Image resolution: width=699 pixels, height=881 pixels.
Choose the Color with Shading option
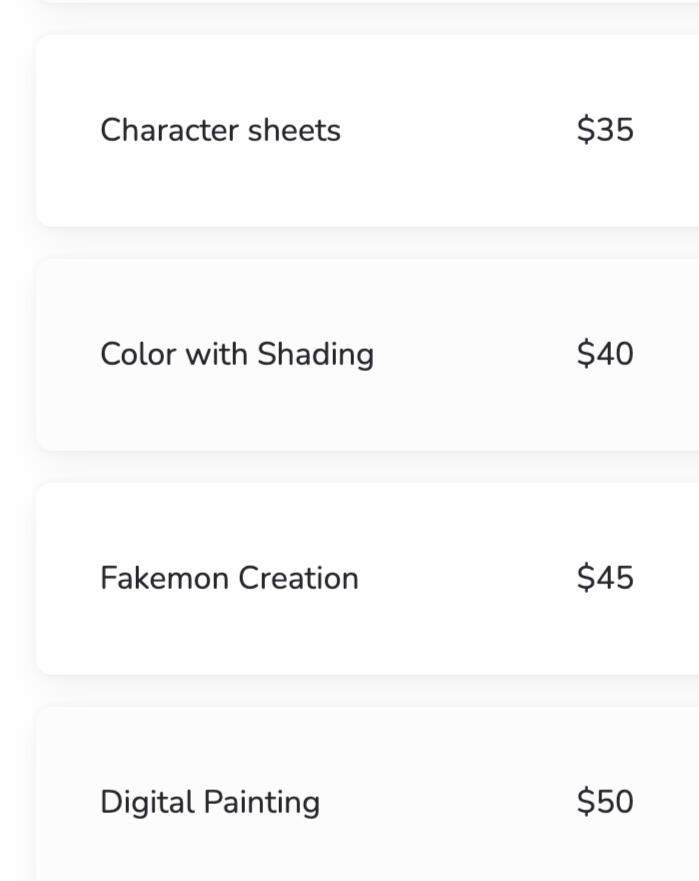[367, 355]
